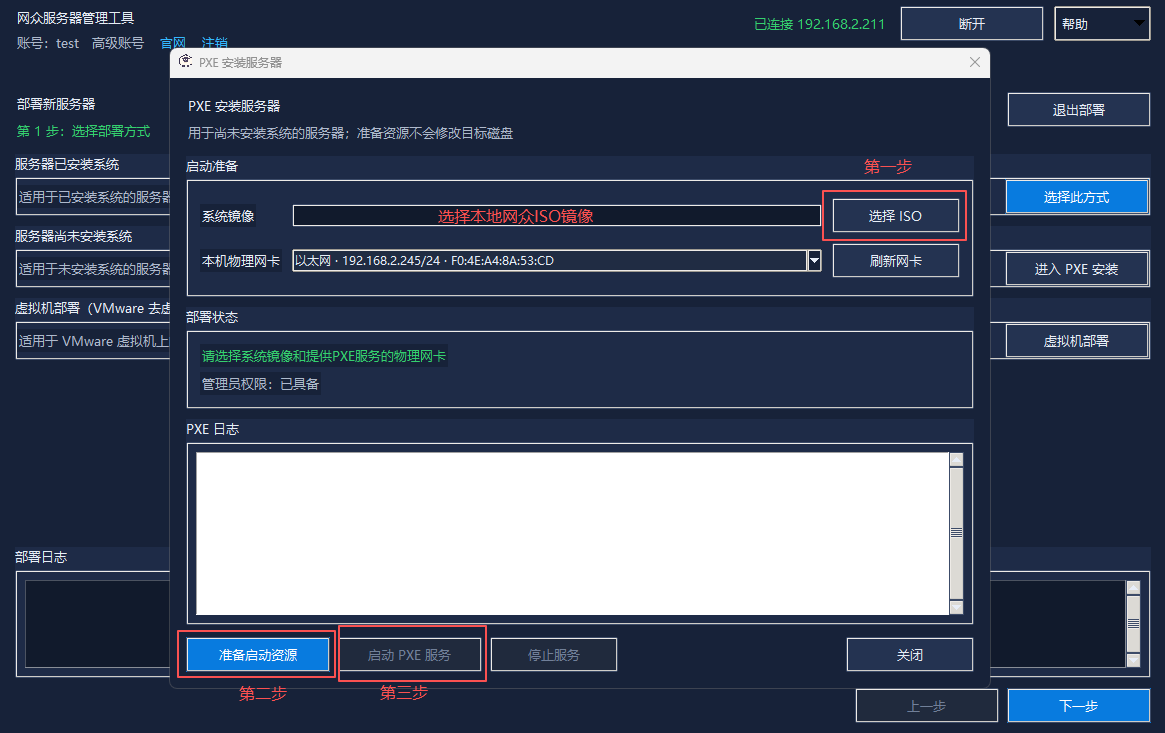Click 选择此方式 in main window
This screenshot has width=1165, height=733.
(1077, 197)
